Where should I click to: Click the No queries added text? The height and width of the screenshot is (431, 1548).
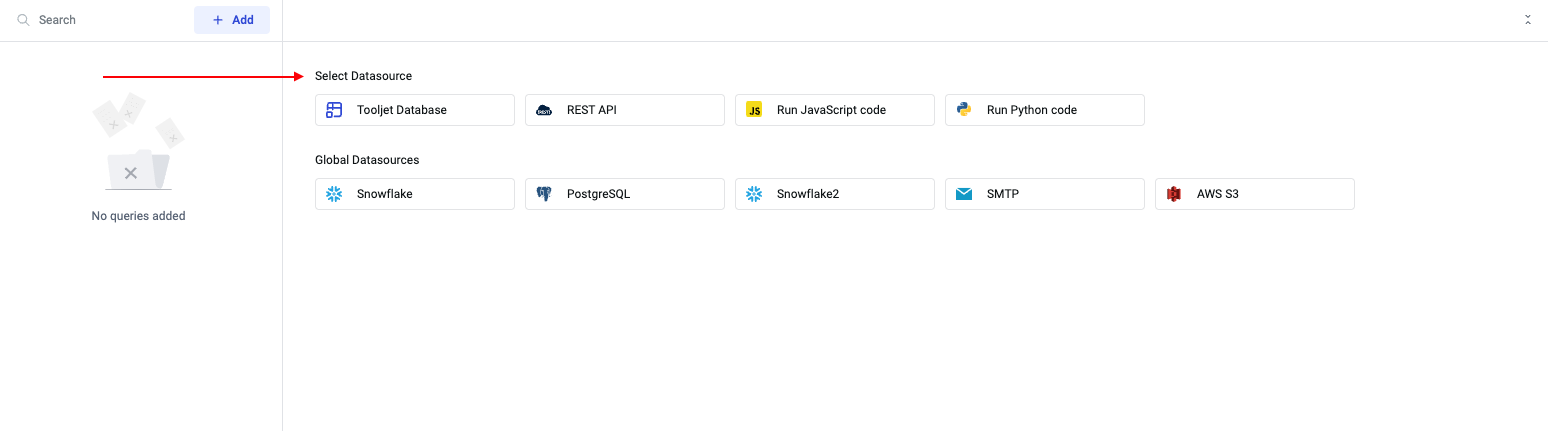138,216
